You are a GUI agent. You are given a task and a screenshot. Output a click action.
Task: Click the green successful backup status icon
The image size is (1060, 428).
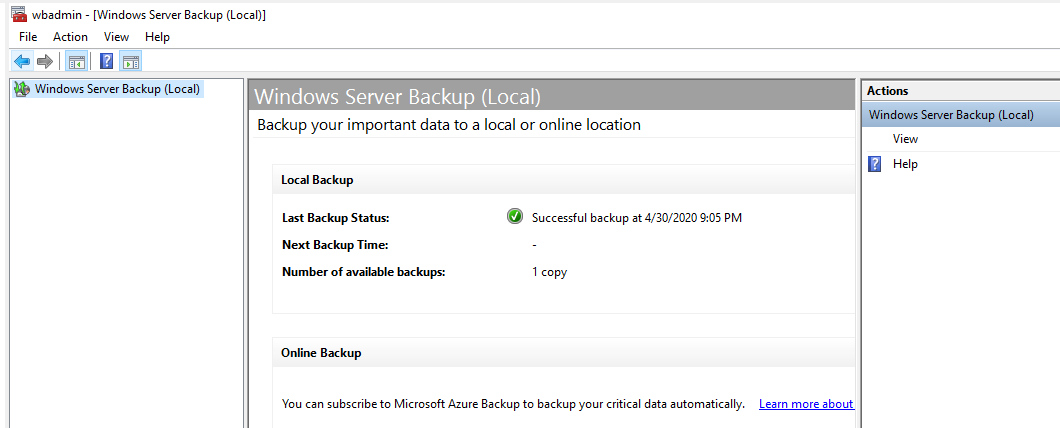pos(514,217)
